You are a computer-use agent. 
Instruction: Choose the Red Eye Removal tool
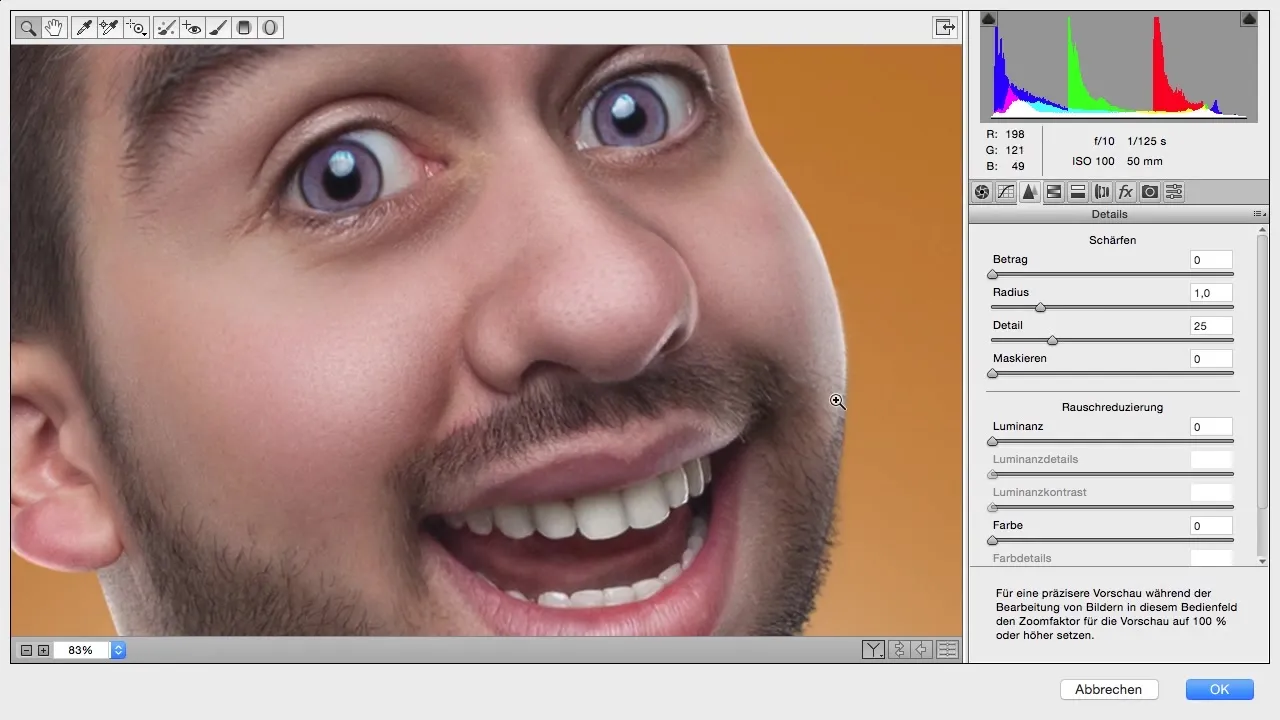coord(193,28)
